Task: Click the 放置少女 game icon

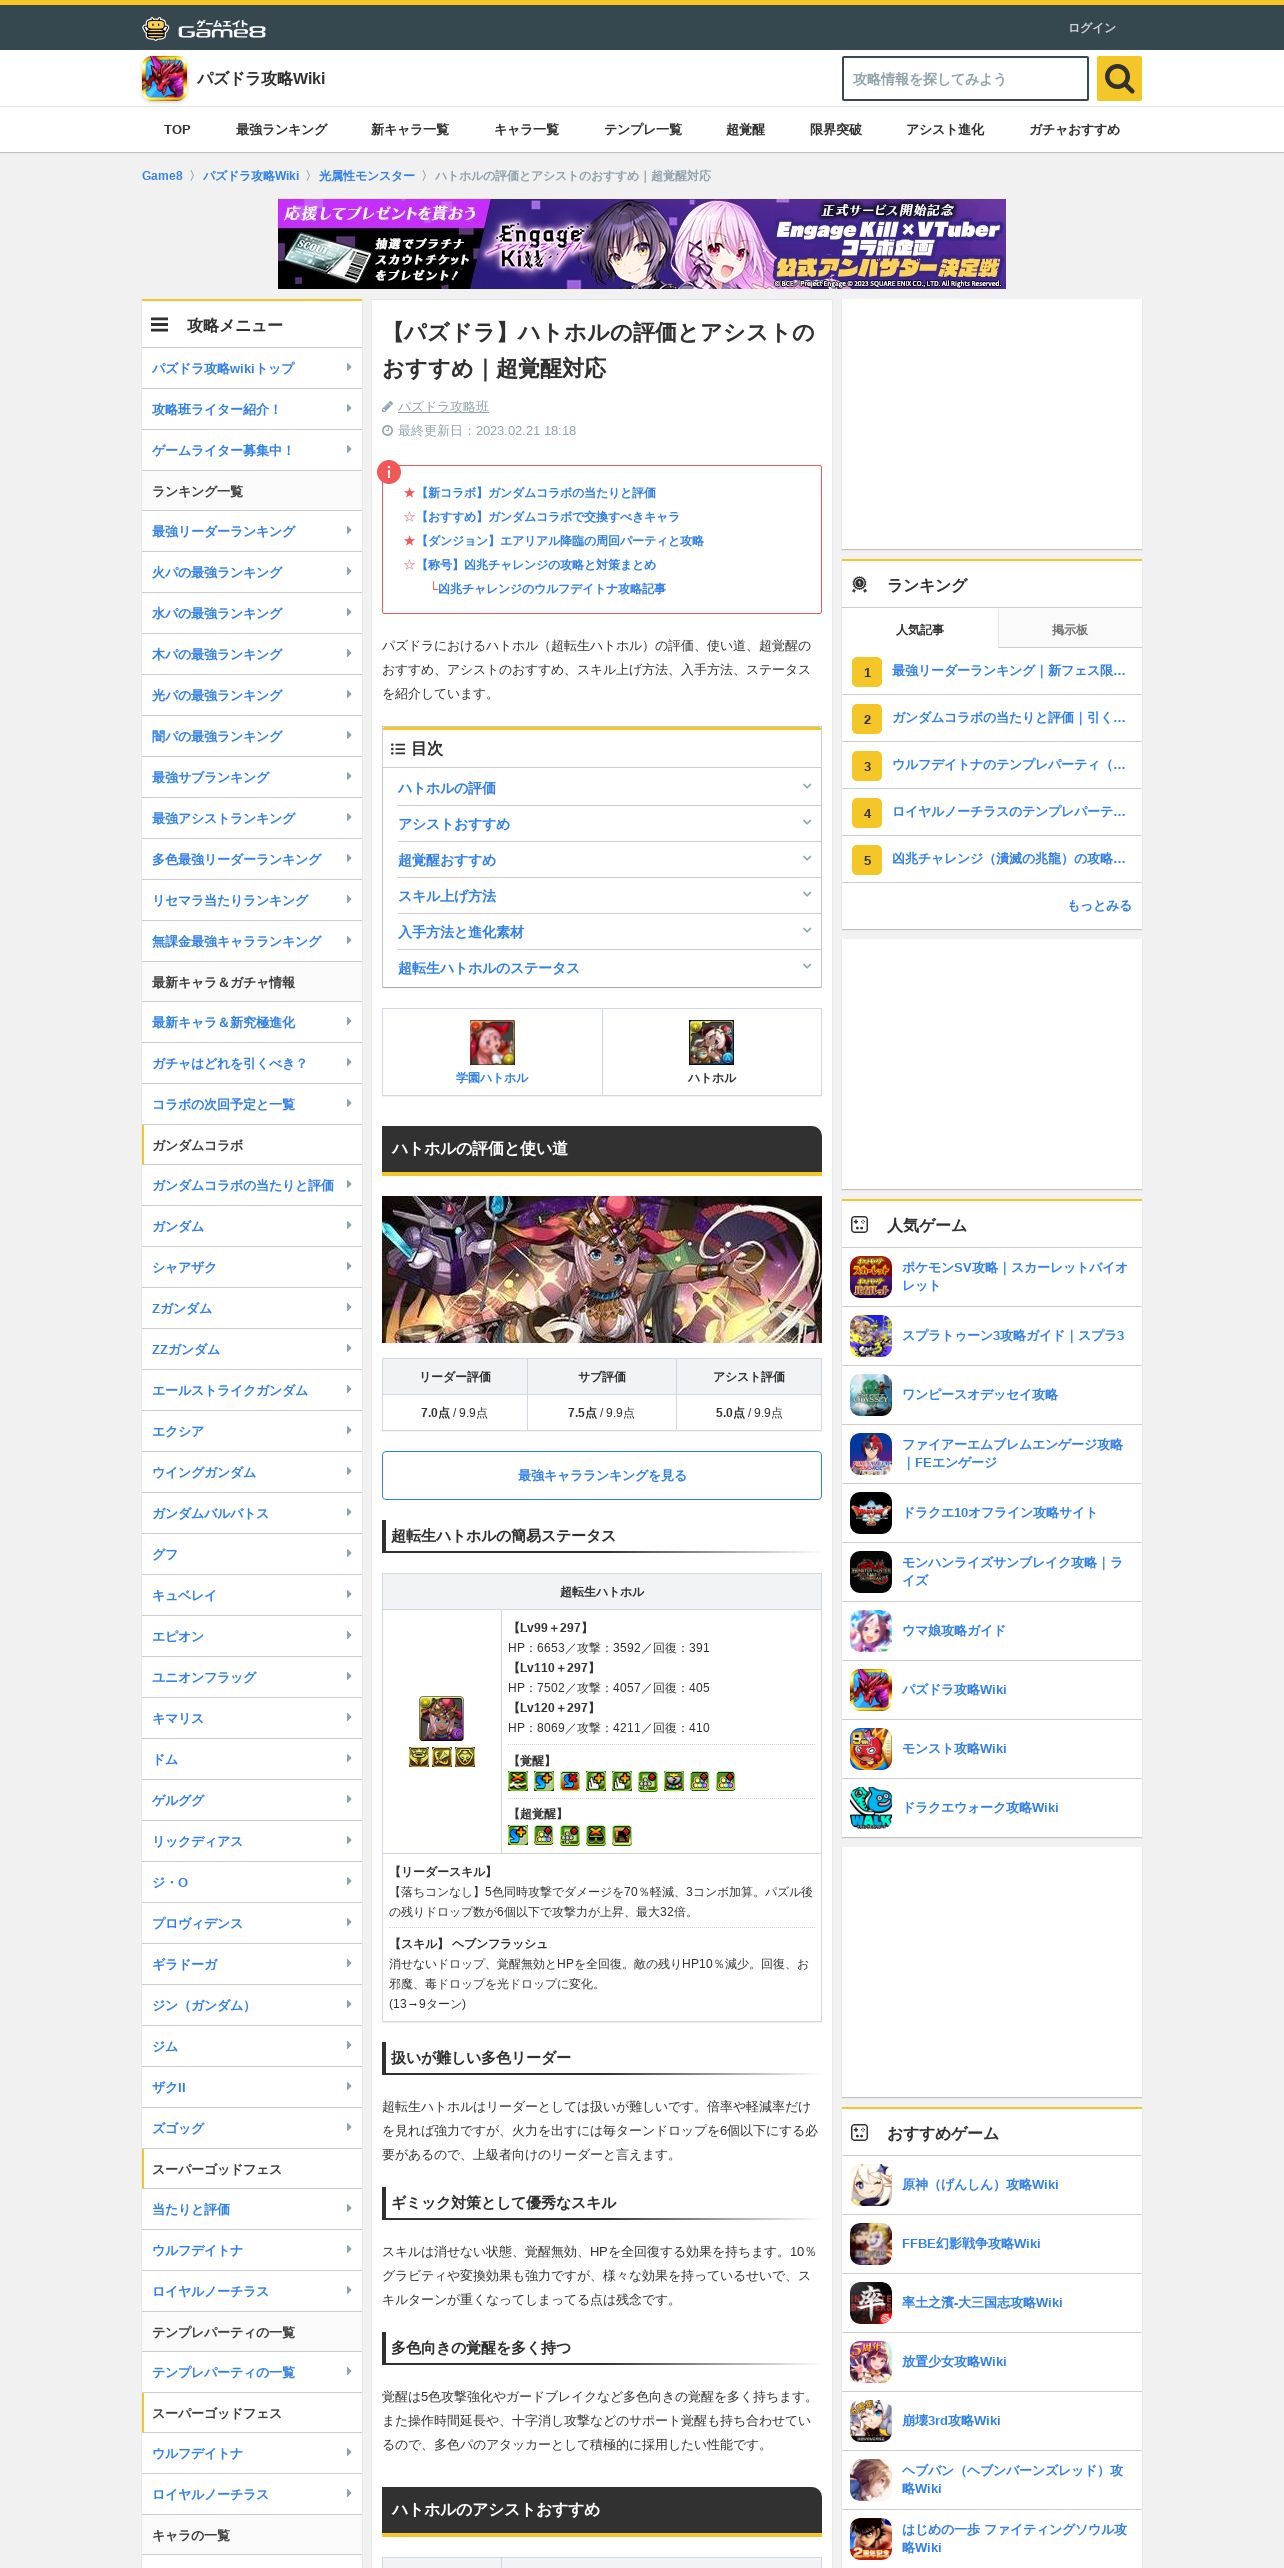Action: click(871, 2362)
